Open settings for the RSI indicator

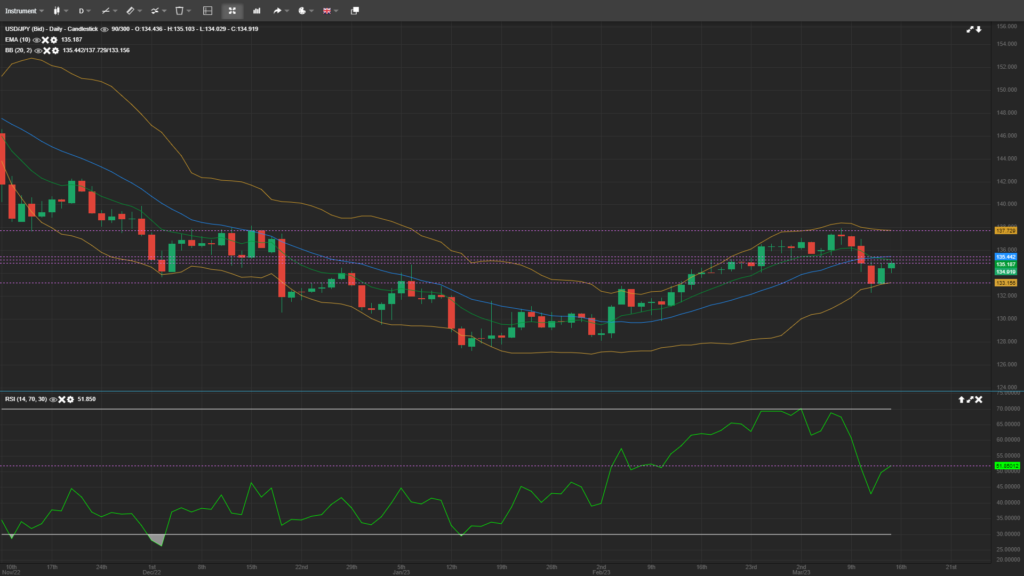click(69, 399)
